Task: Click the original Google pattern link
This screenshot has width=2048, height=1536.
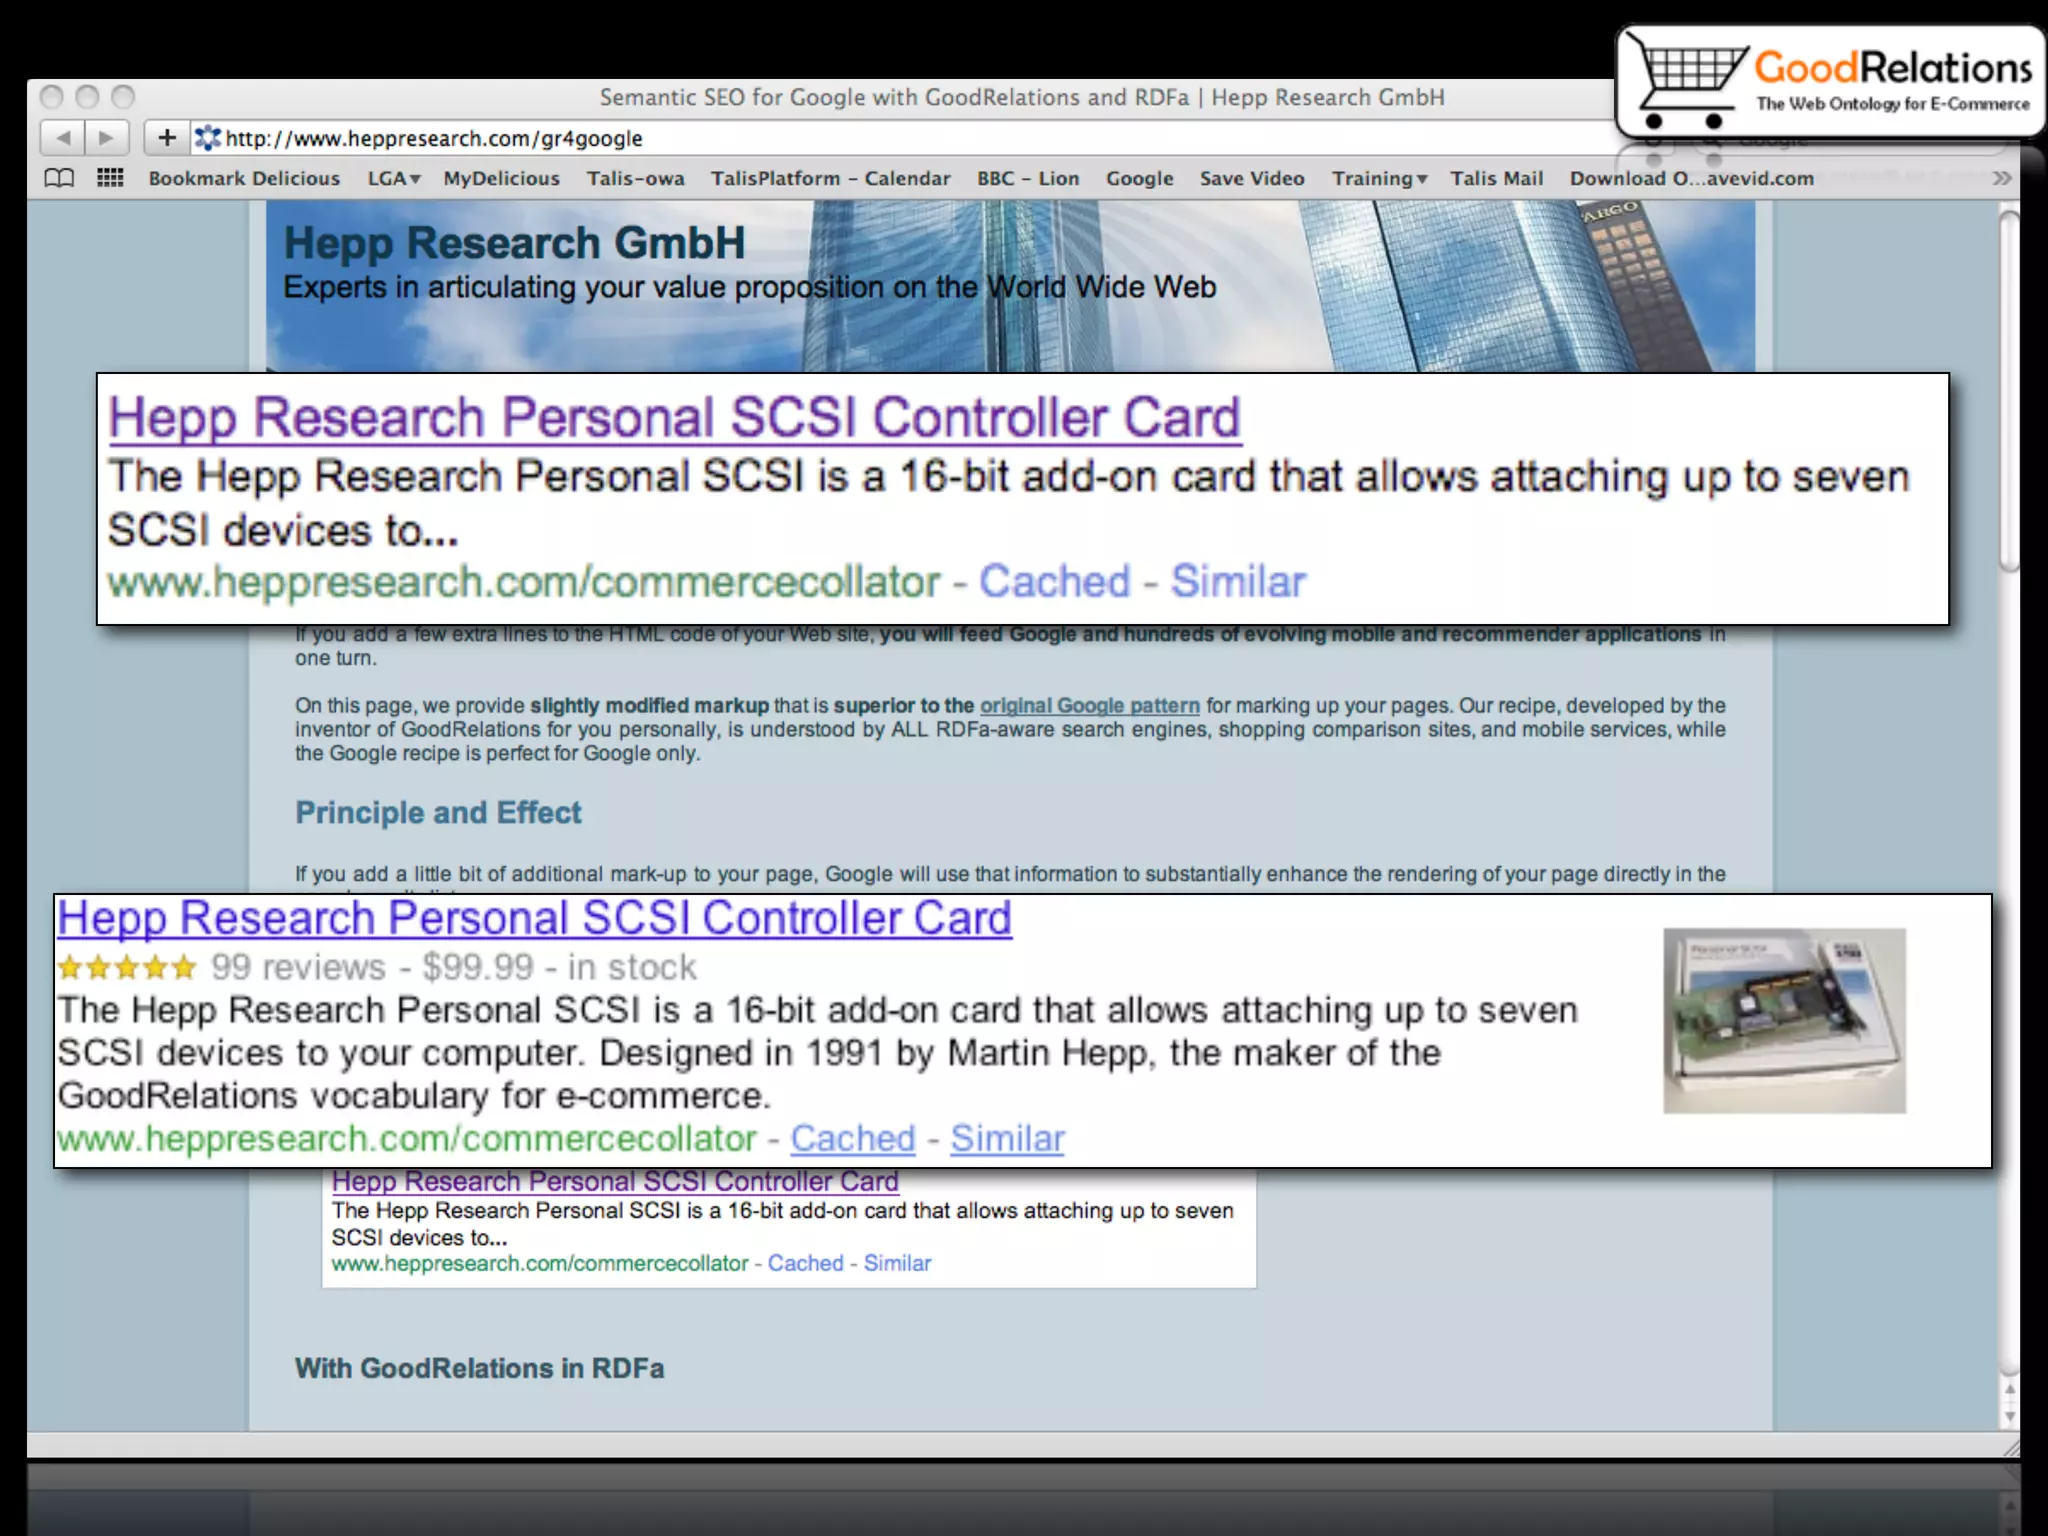Action: (1089, 706)
